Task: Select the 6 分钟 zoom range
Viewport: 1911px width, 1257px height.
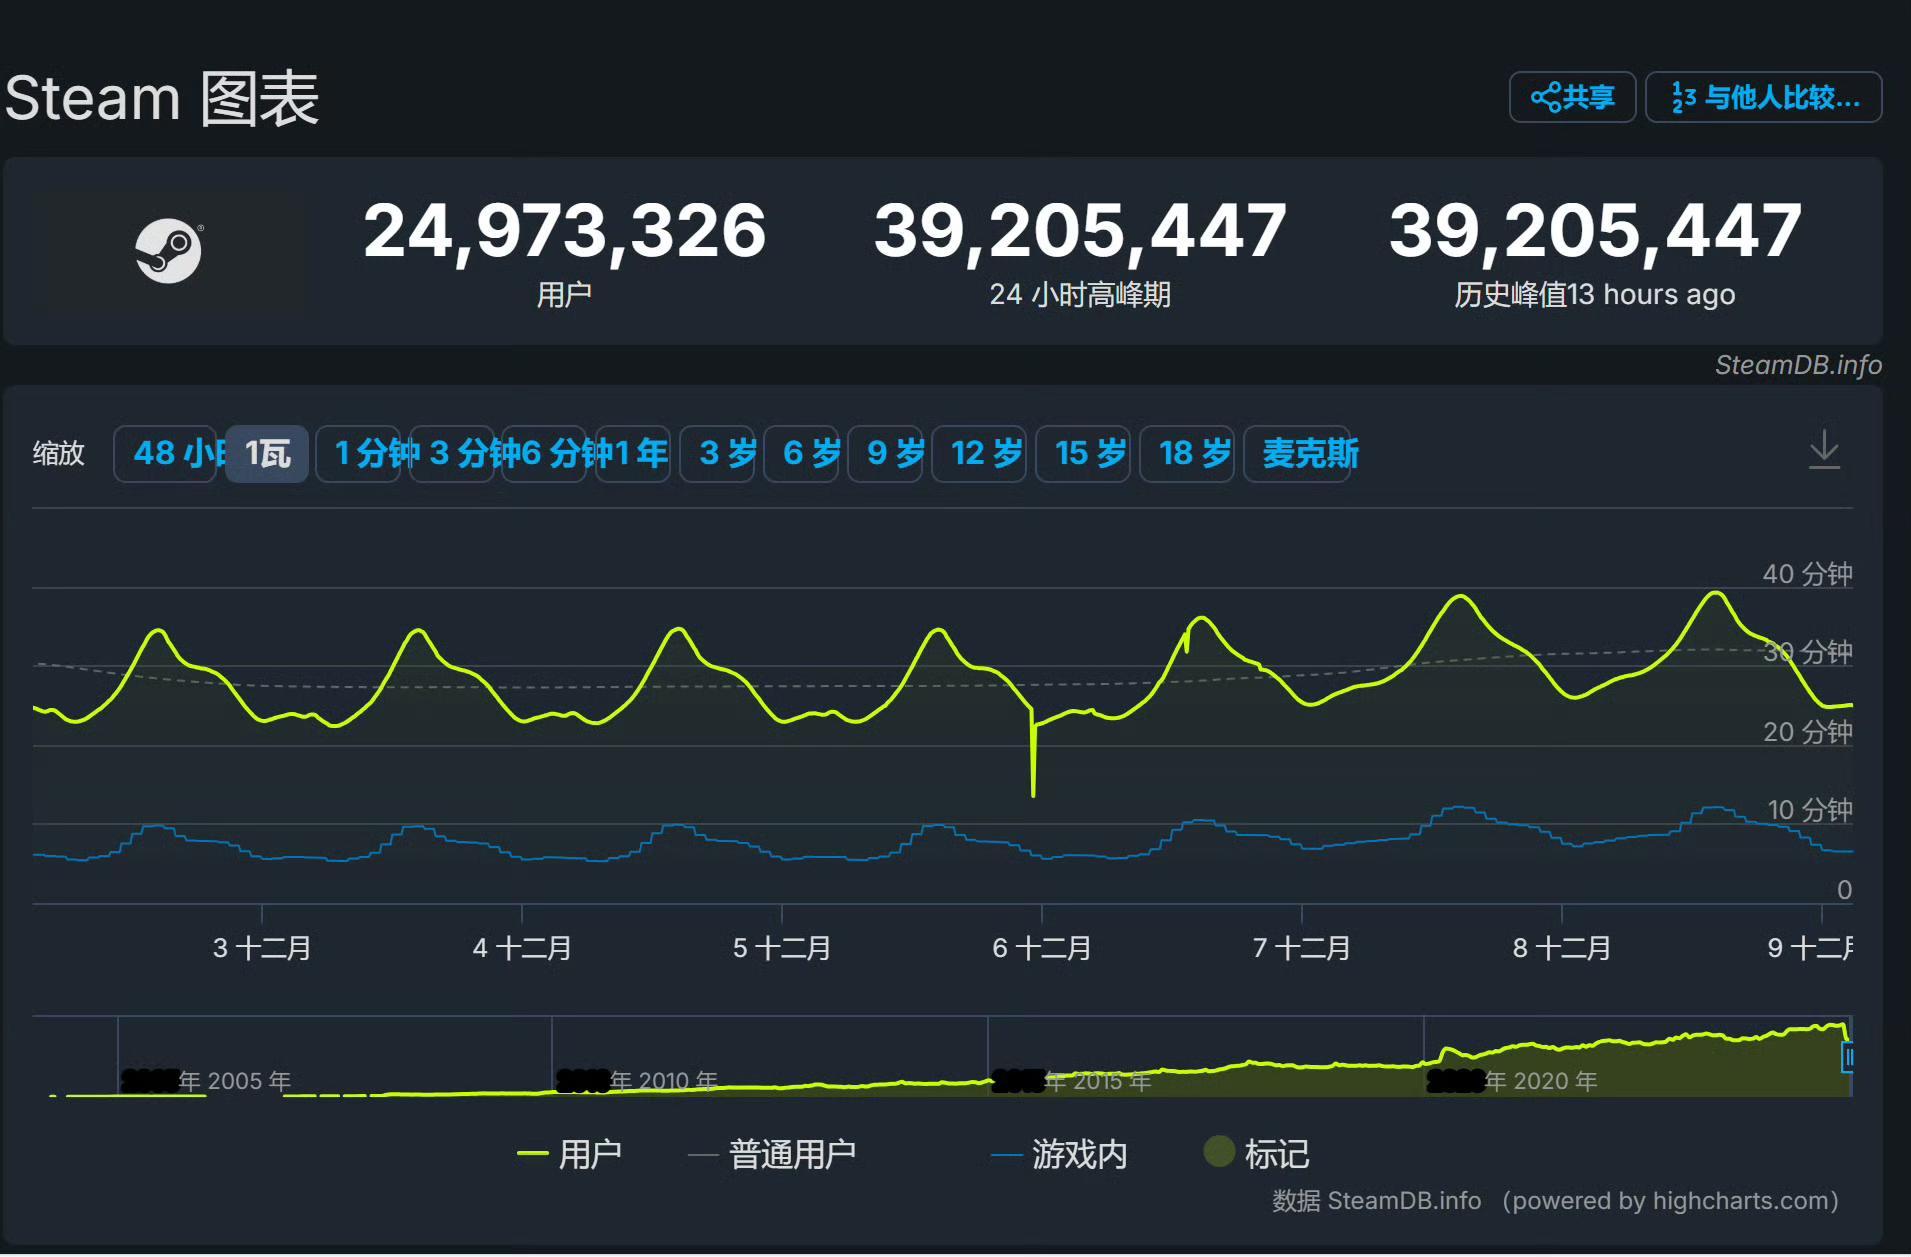Action: [x=545, y=454]
